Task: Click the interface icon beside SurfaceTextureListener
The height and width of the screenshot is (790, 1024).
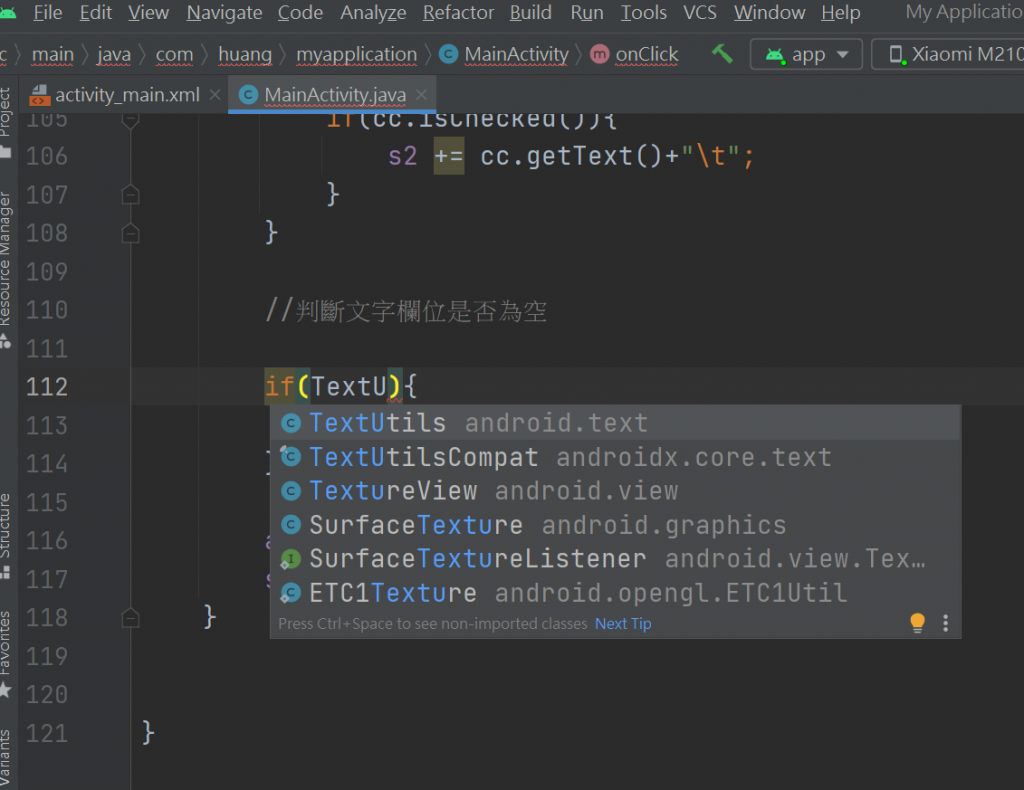Action: tap(291, 559)
